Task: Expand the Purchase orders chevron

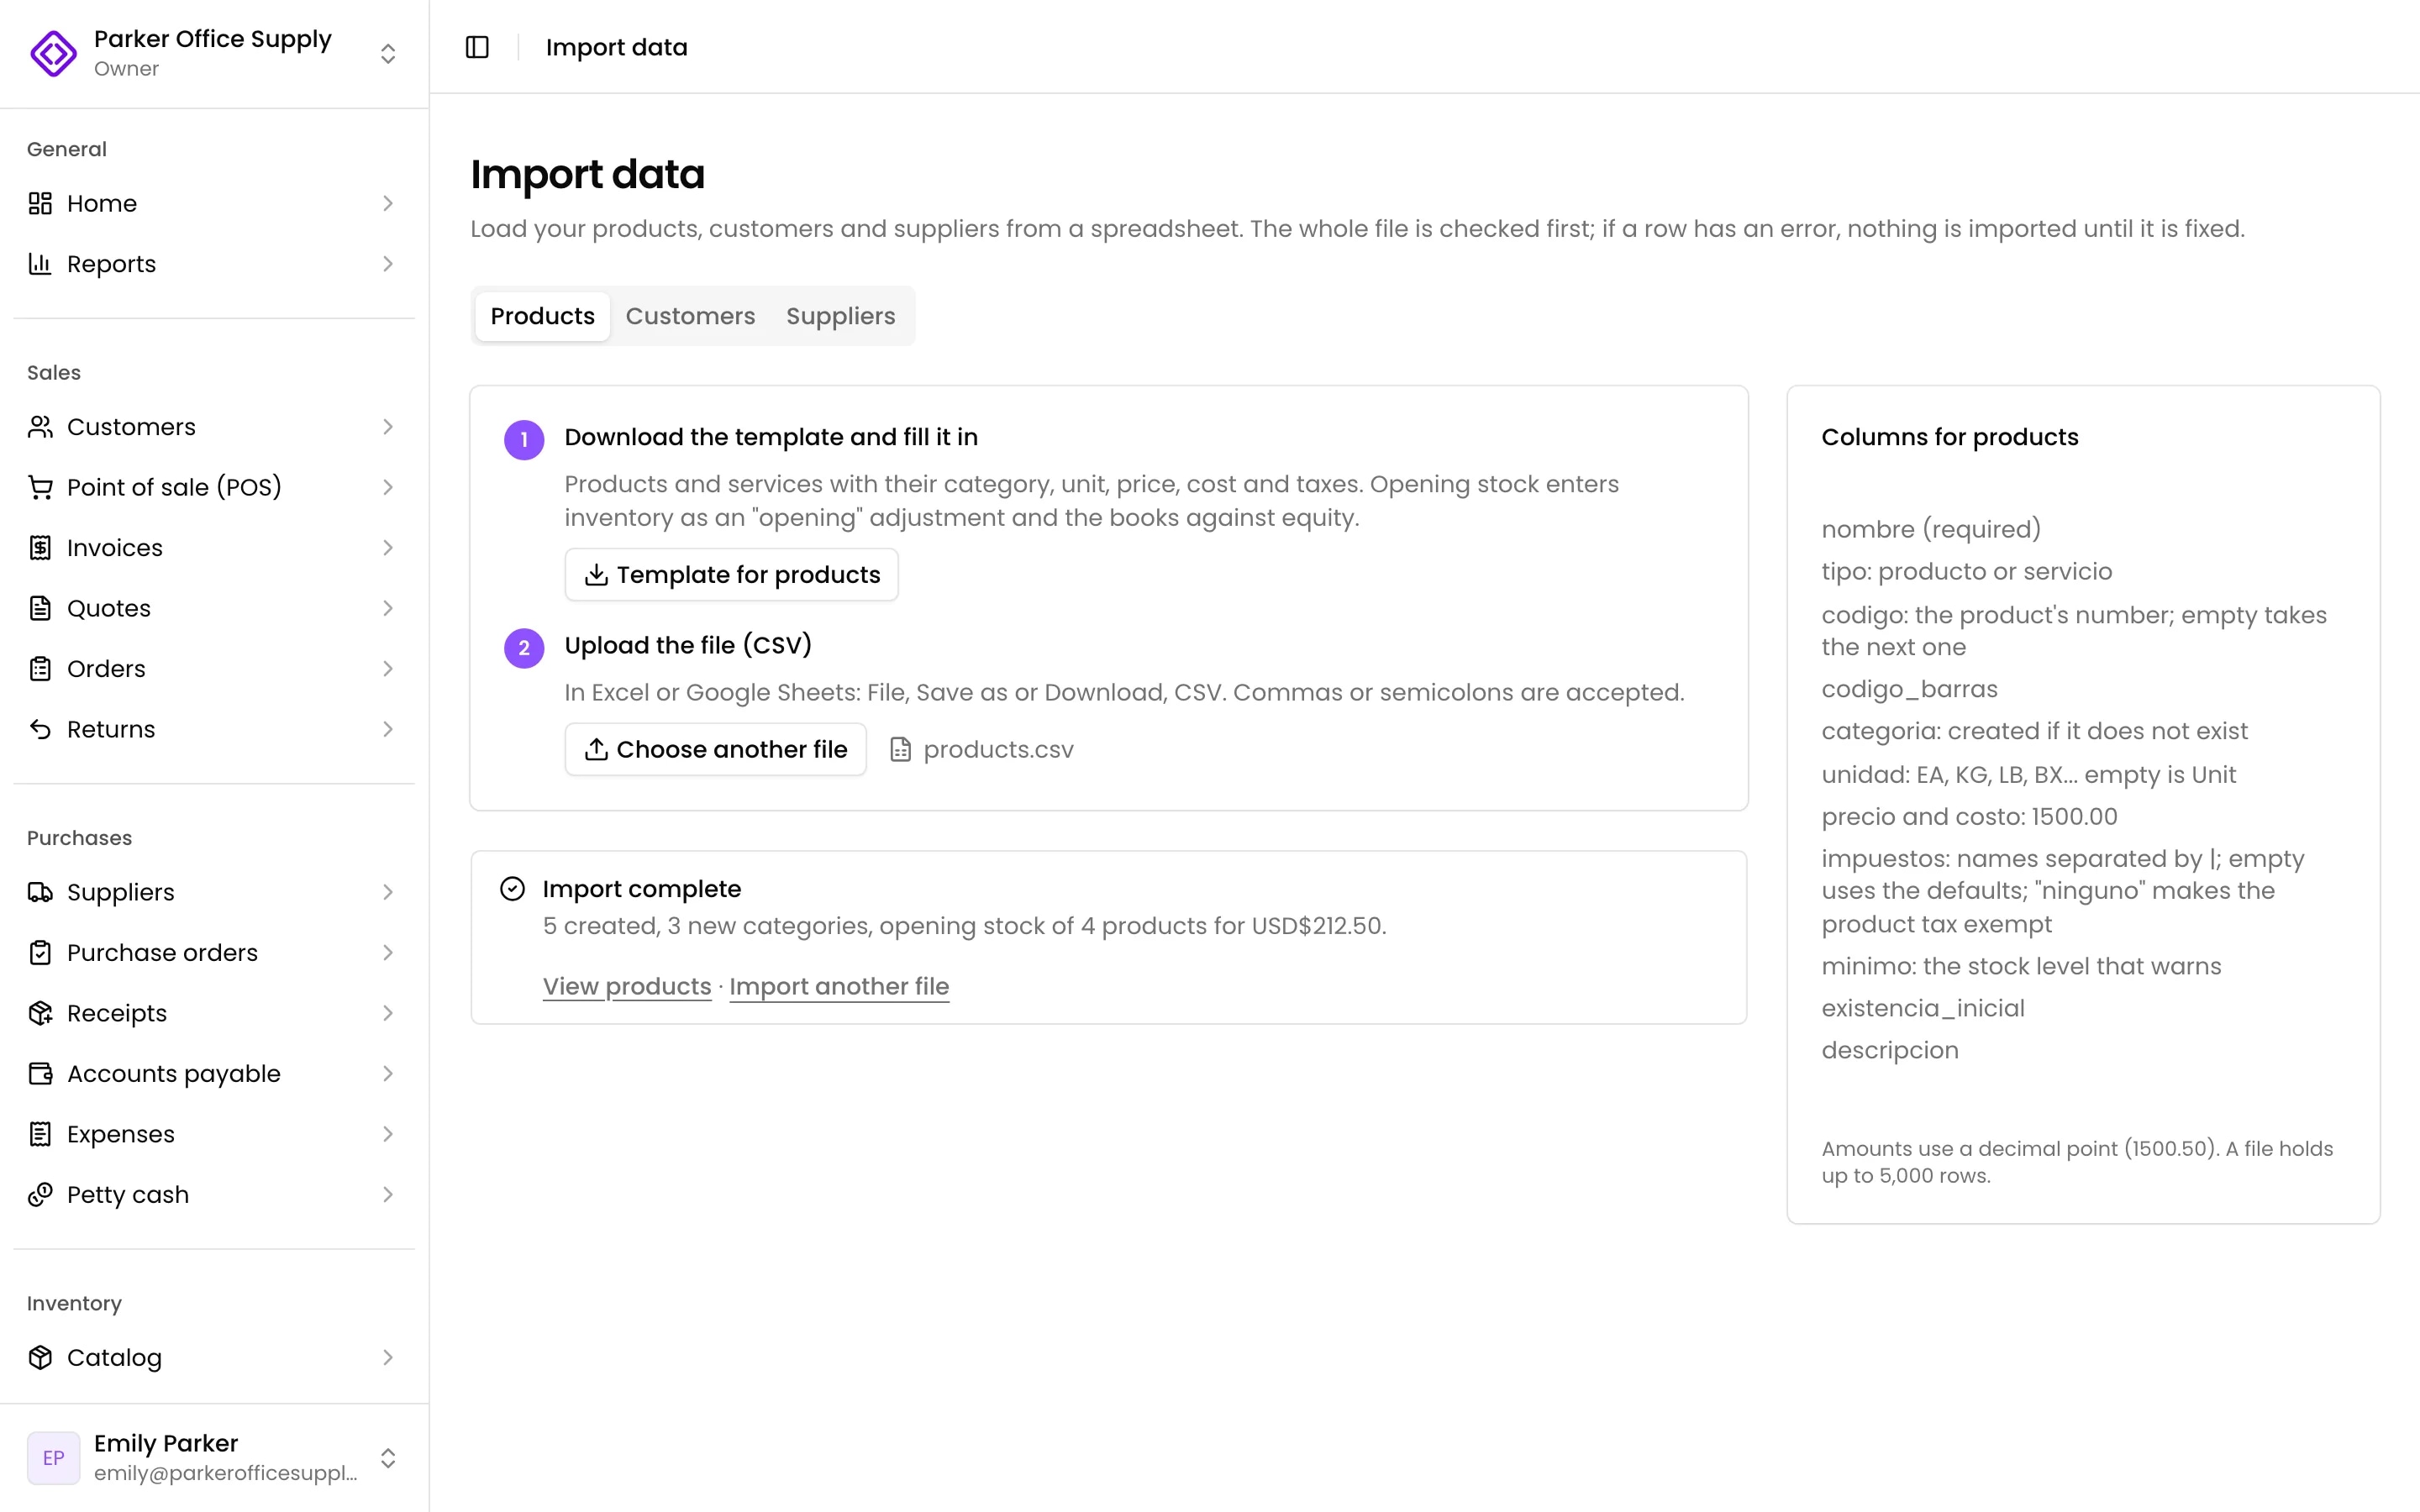Action: [388, 953]
